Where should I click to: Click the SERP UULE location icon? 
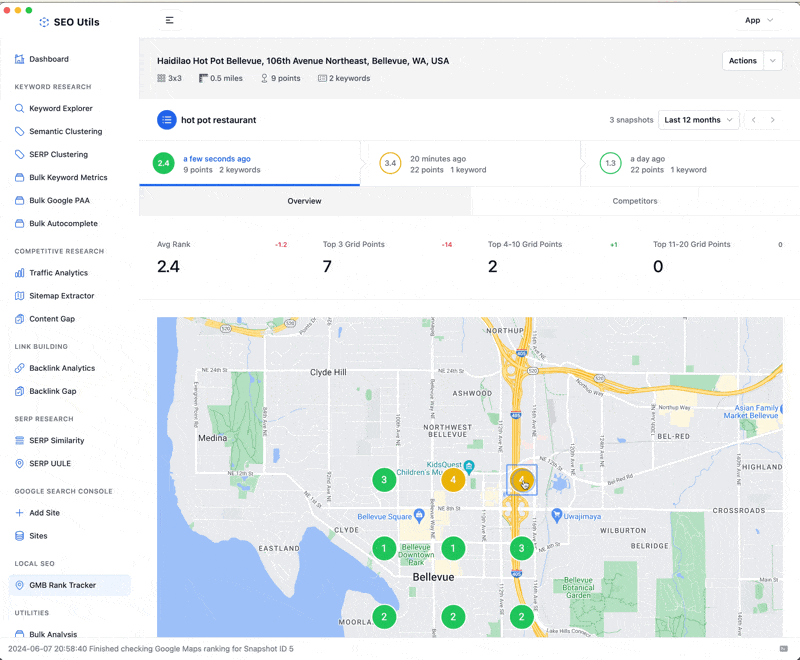pyautogui.click(x=20, y=464)
